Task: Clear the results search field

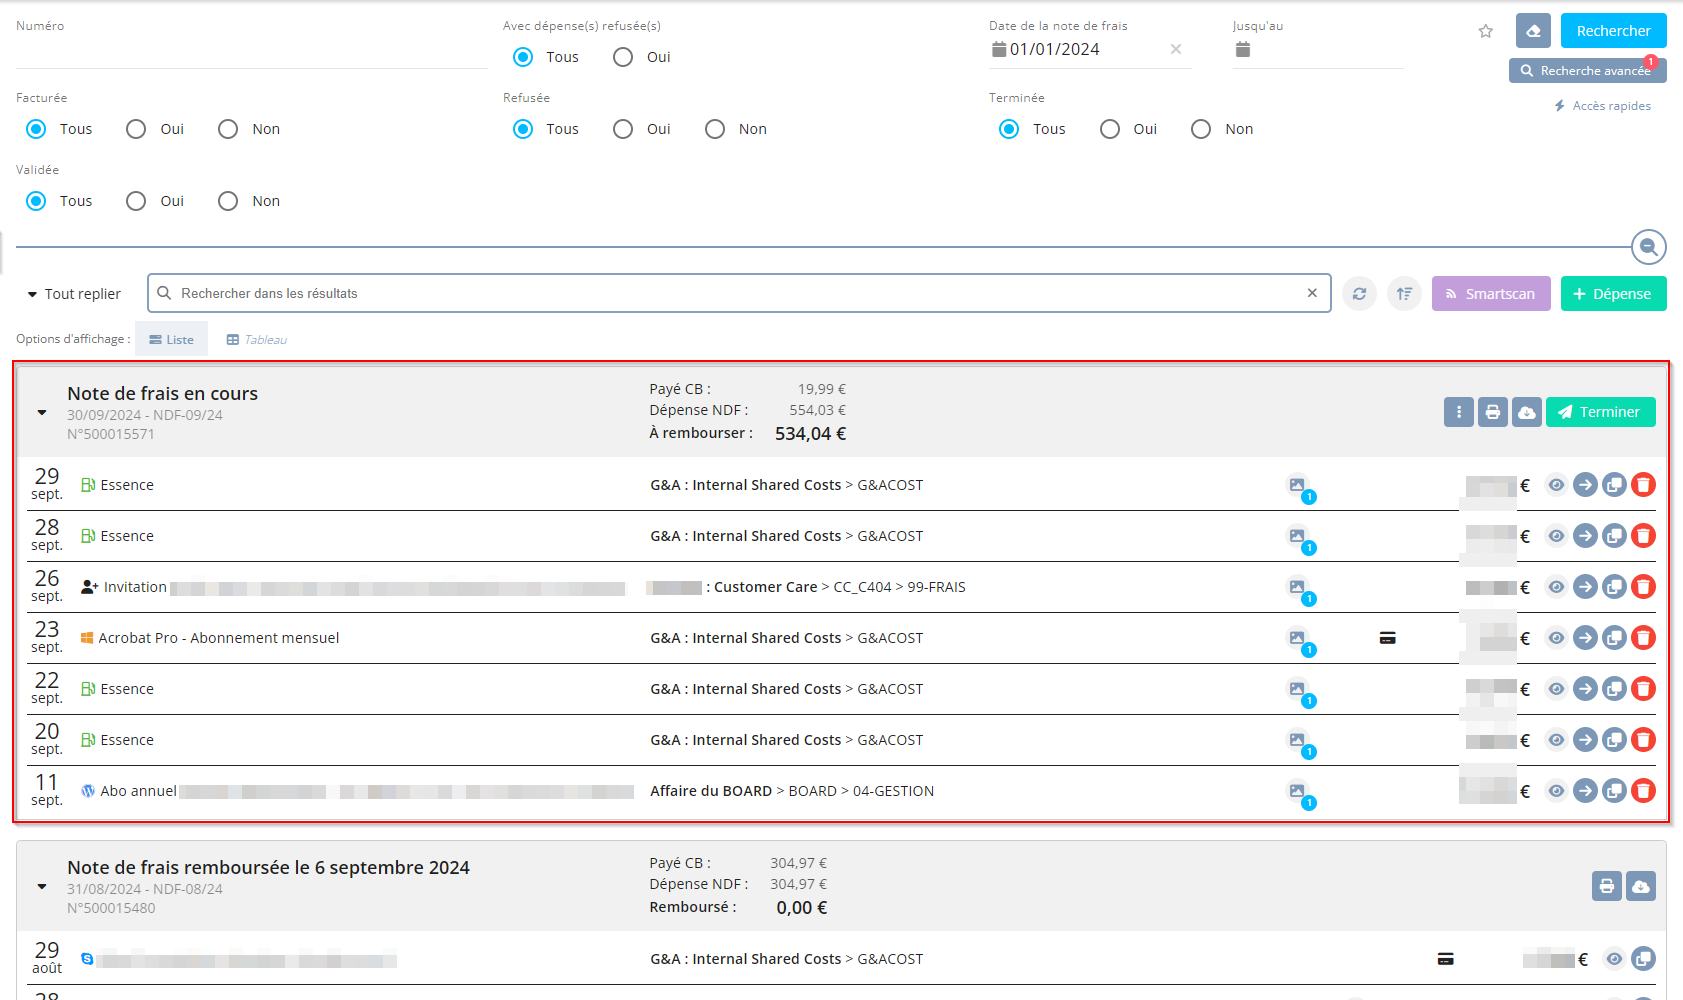Action: point(1312,293)
